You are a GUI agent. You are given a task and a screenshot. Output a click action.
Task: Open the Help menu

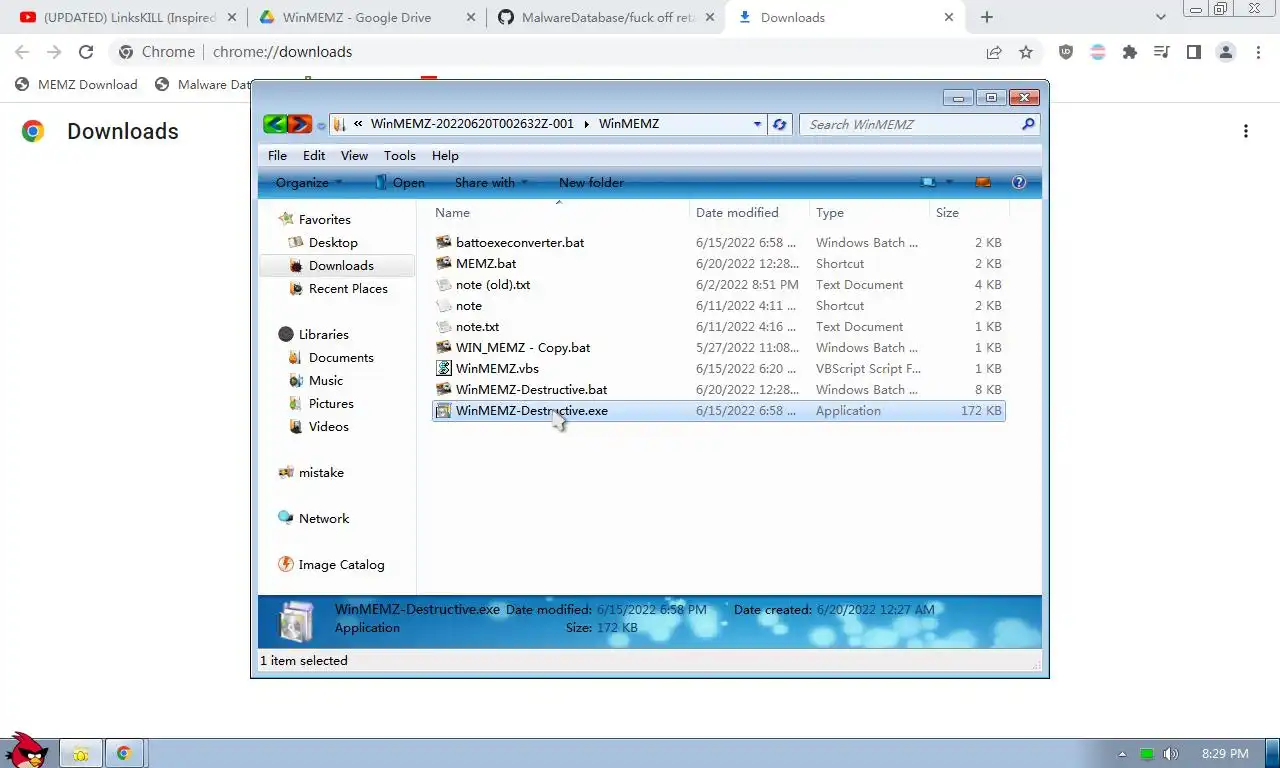(445, 155)
